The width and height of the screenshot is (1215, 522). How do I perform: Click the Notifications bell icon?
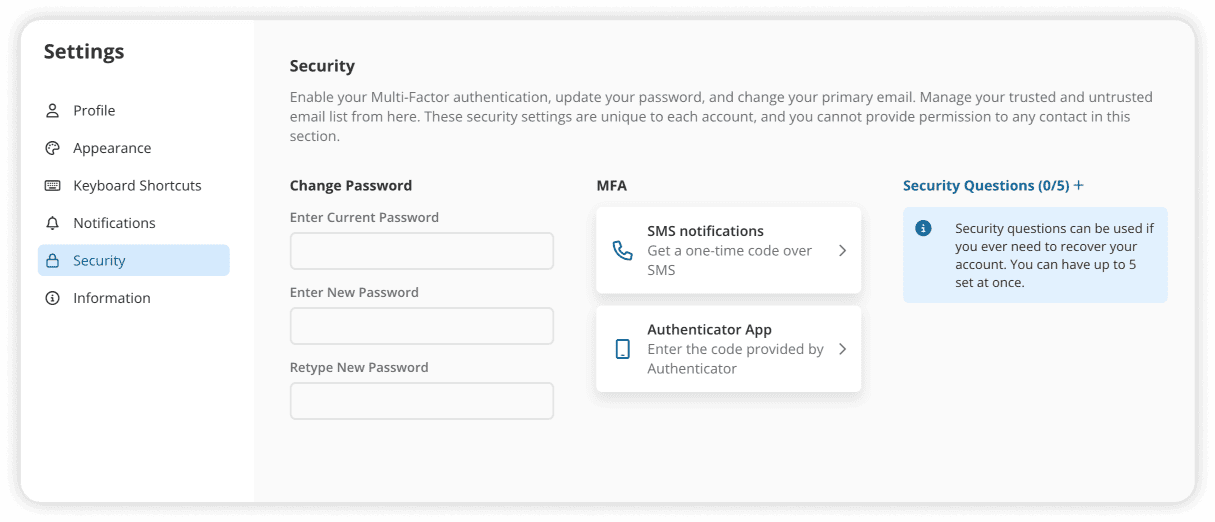pyautogui.click(x=53, y=223)
